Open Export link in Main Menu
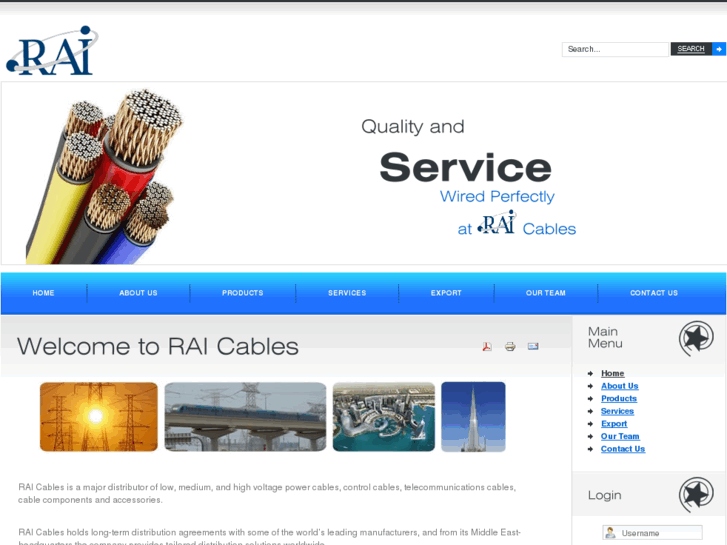Image resolution: width=727 pixels, height=545 pixels. (614, 423)
